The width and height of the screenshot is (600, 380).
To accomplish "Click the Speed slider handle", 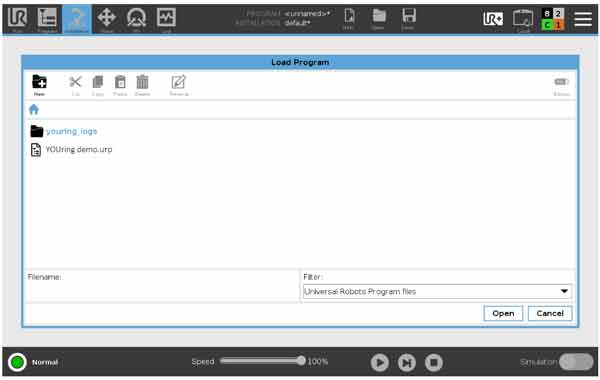I will tap(301, 360).
